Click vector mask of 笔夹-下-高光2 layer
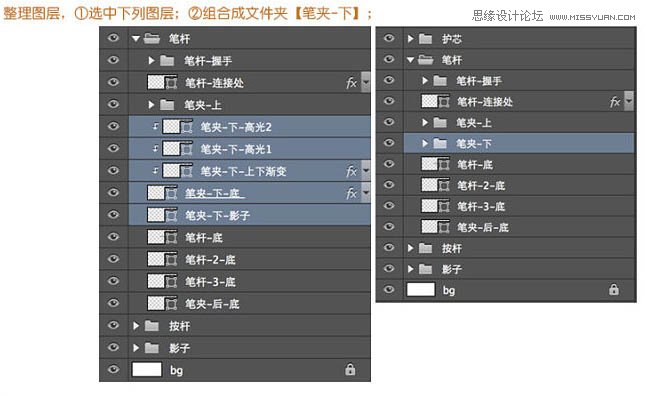Image resolution: width=646 pixels, height=397 pixels. click(x=187, y=127)
